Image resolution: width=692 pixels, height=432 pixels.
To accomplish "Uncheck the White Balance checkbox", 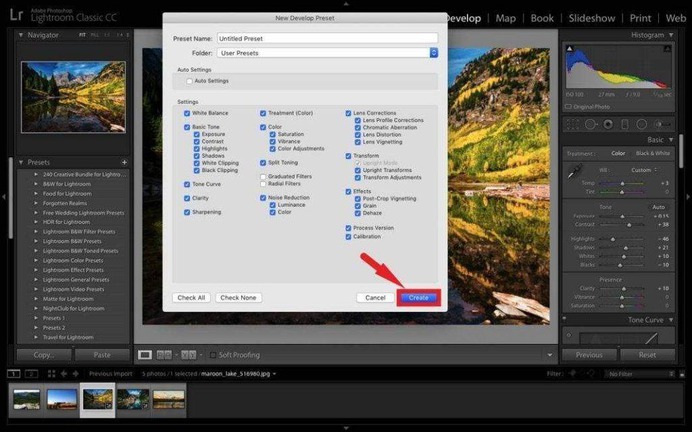I will 187,113.
